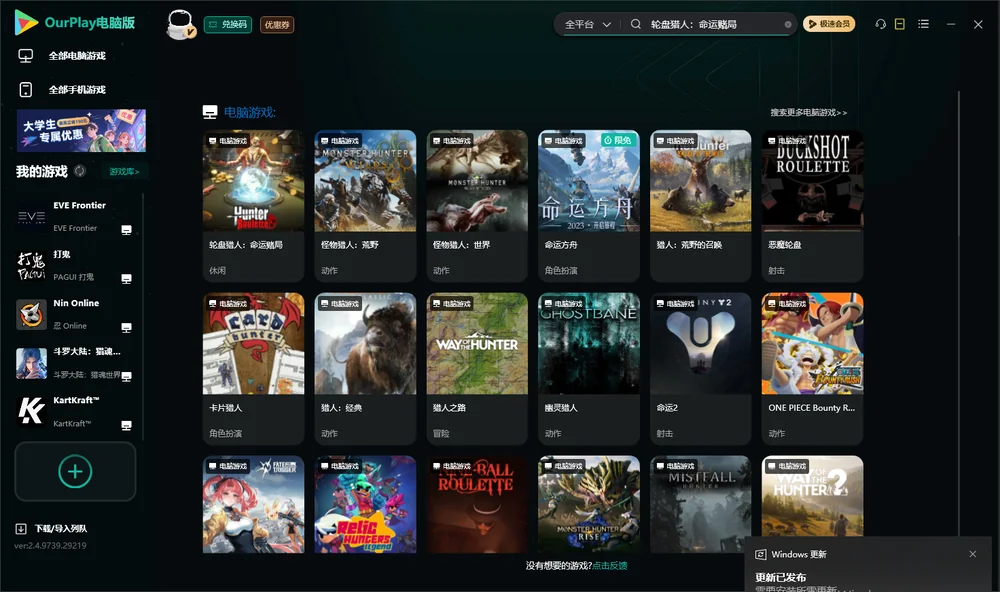
Task: Dismiss the Windows 更新 notification
Action: 973,554
